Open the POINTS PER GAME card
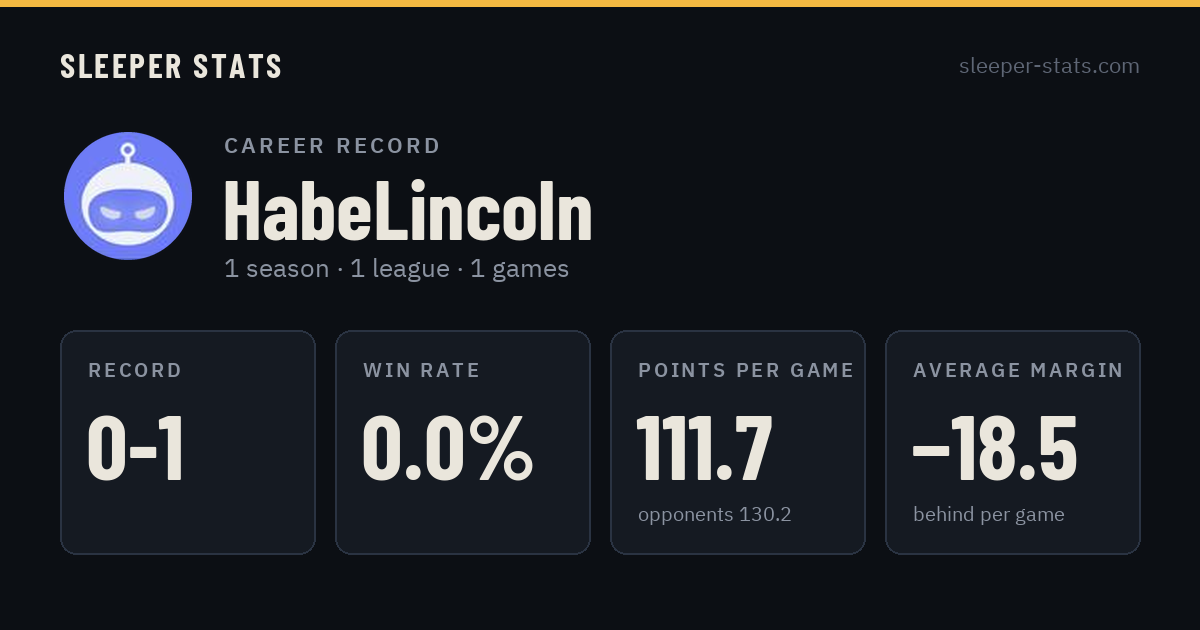The height and width of the screenshot is (630, 1200). coord(738,442)
